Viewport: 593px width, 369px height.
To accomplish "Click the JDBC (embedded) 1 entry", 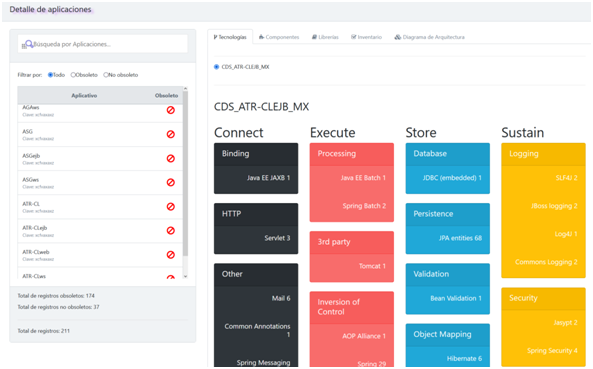I will coord(452,178).
